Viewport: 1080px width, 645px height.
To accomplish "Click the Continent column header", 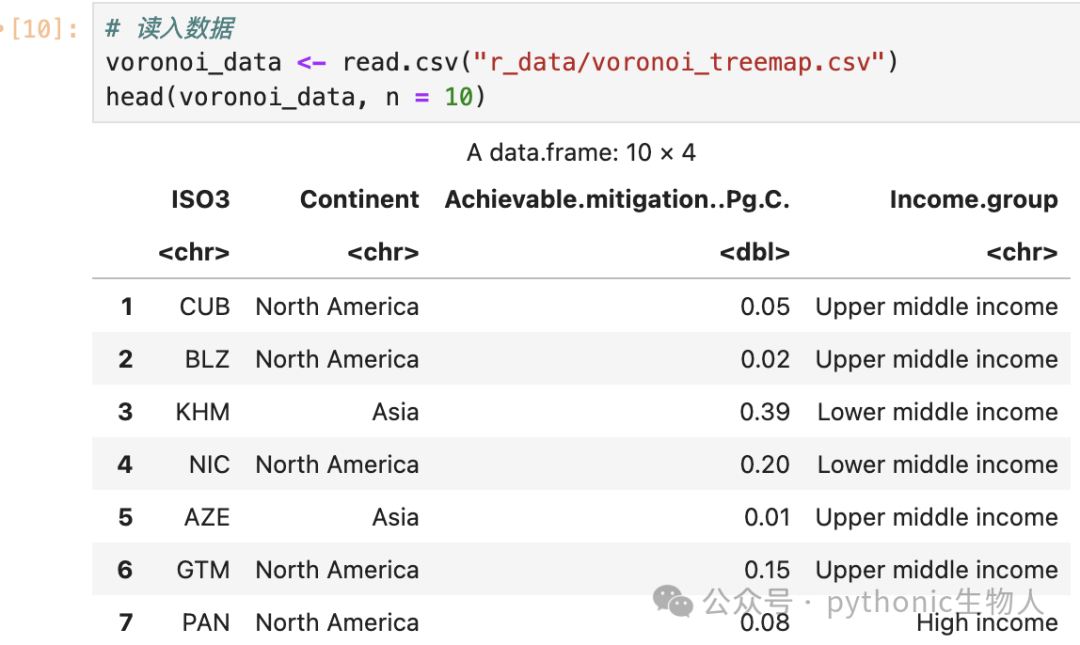I will tap(360, 199).
